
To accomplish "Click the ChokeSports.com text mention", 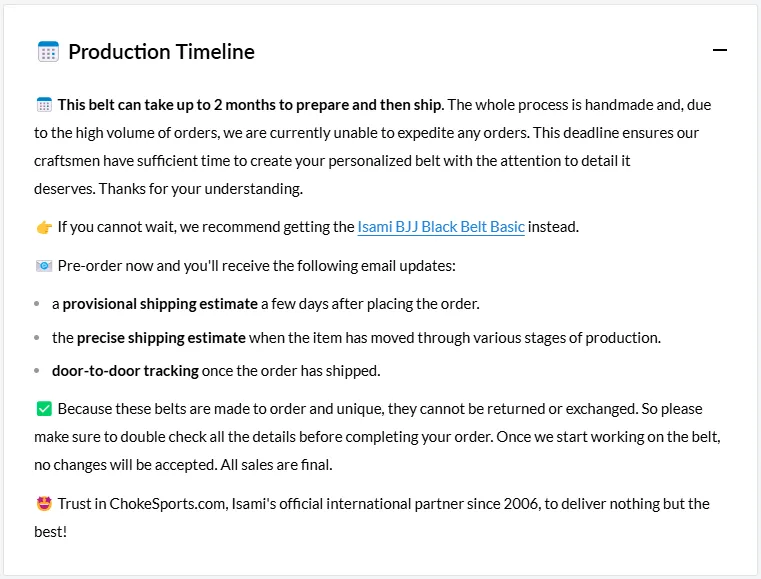I will pos(167,504).
